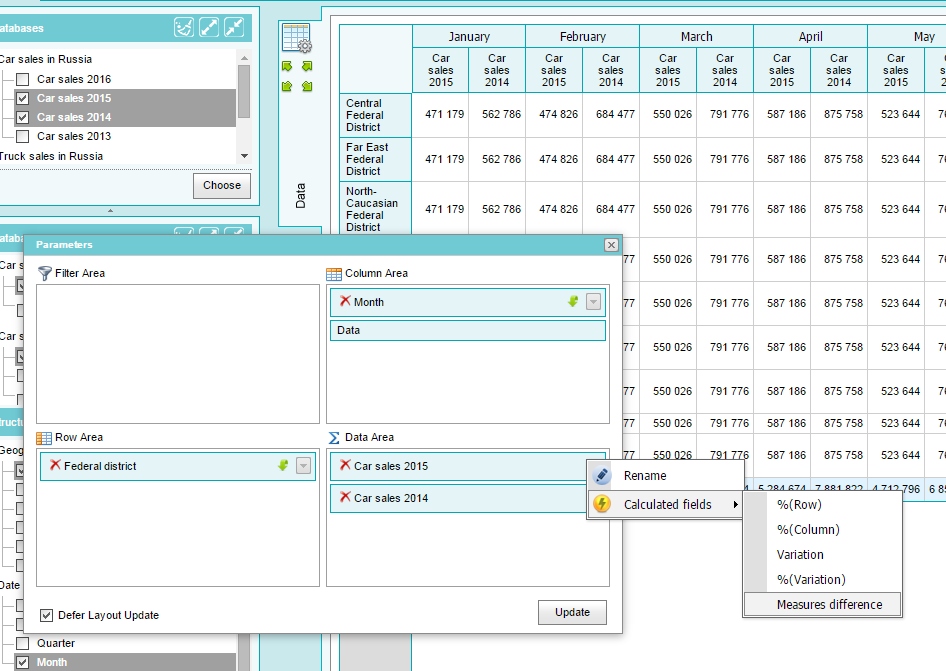Close the Parameters dialog
The image size is (946, 671).
[611, 244]
